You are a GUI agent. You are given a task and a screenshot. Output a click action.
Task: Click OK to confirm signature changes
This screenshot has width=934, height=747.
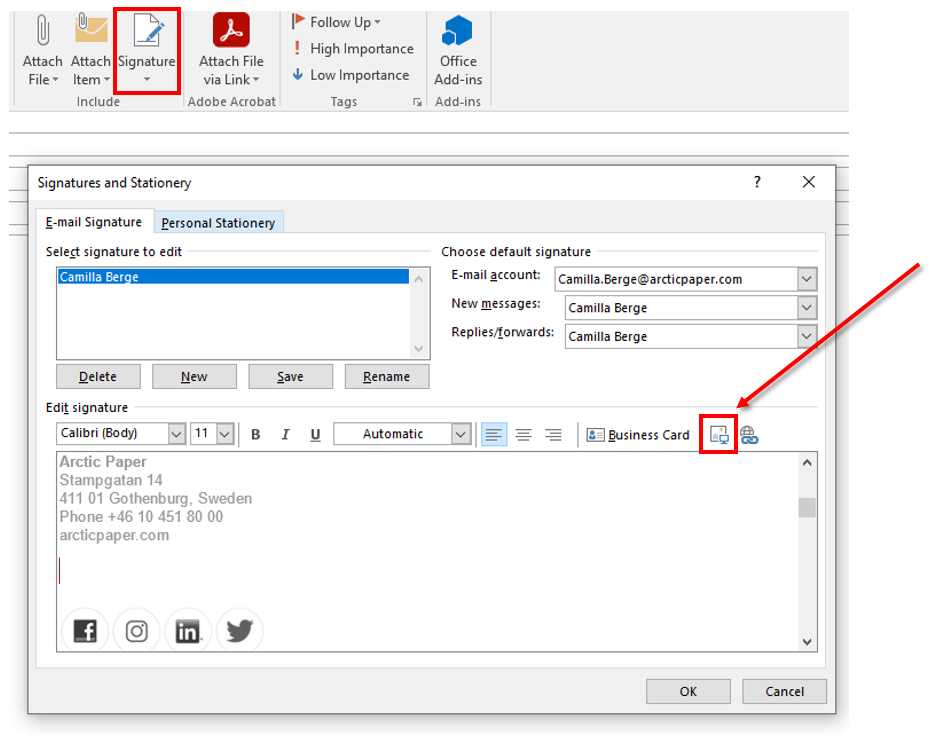click(688, 691)
